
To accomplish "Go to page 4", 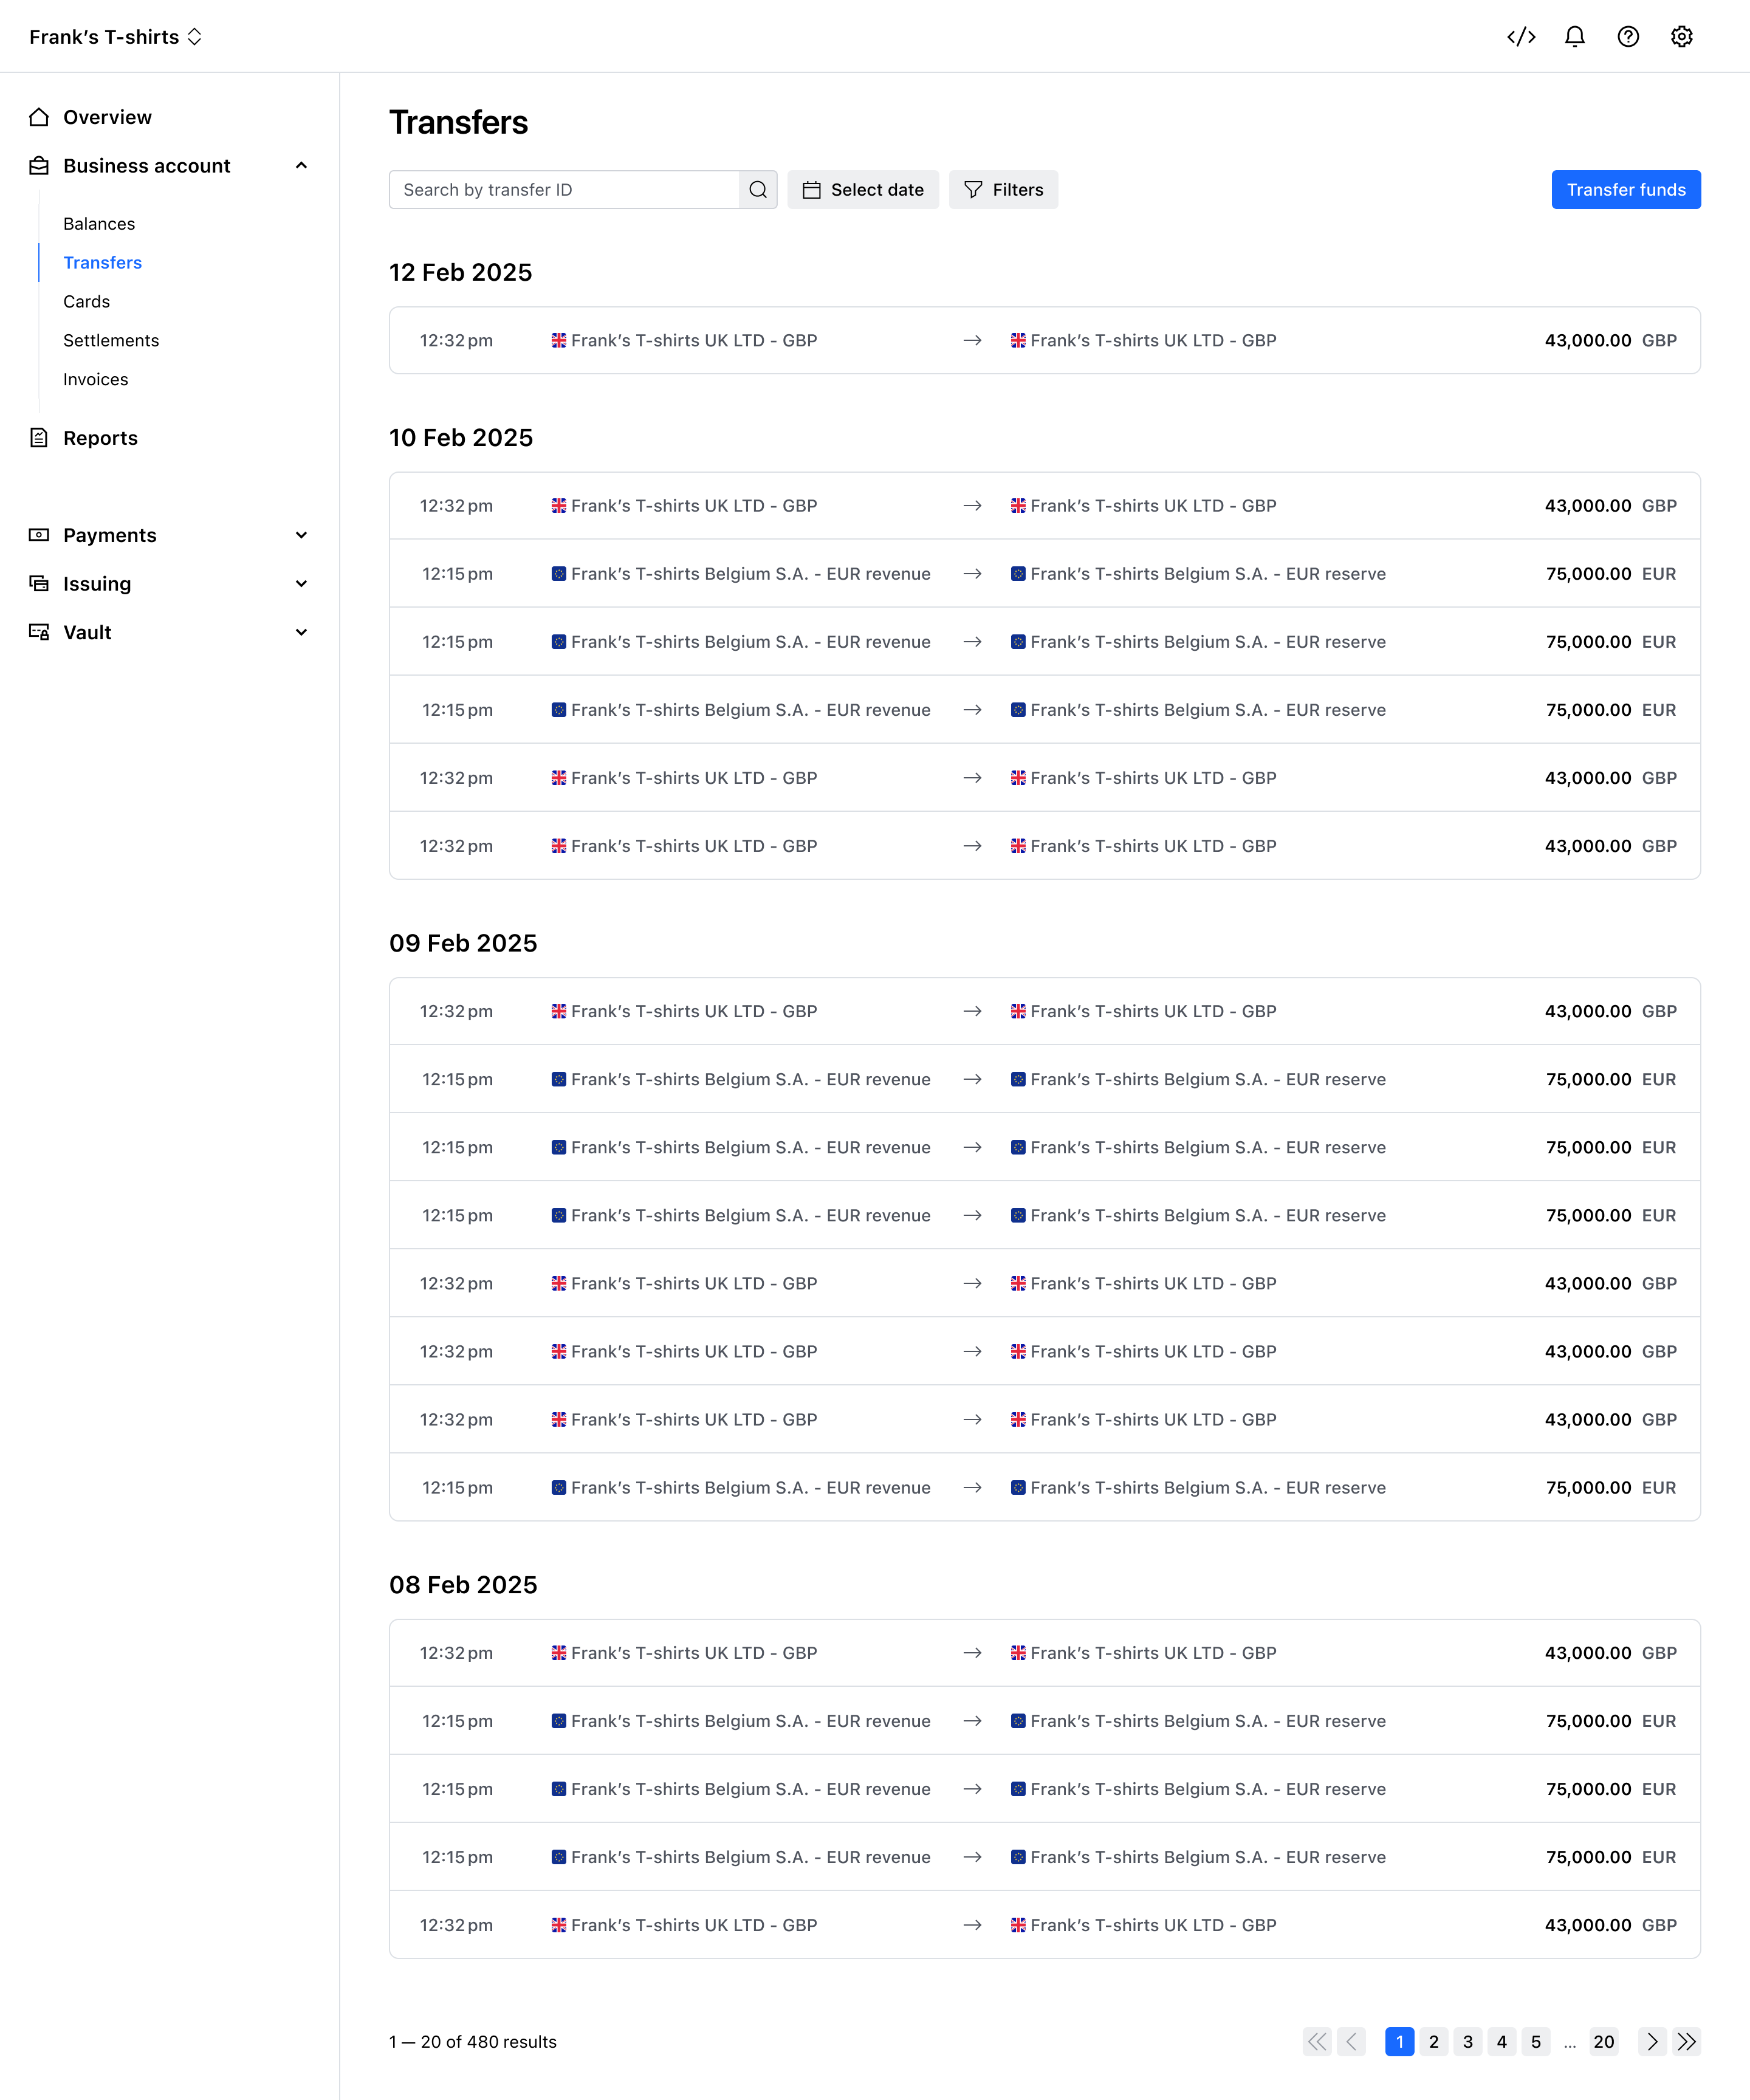I will pyautogui.click(x=1502, y=2042).
